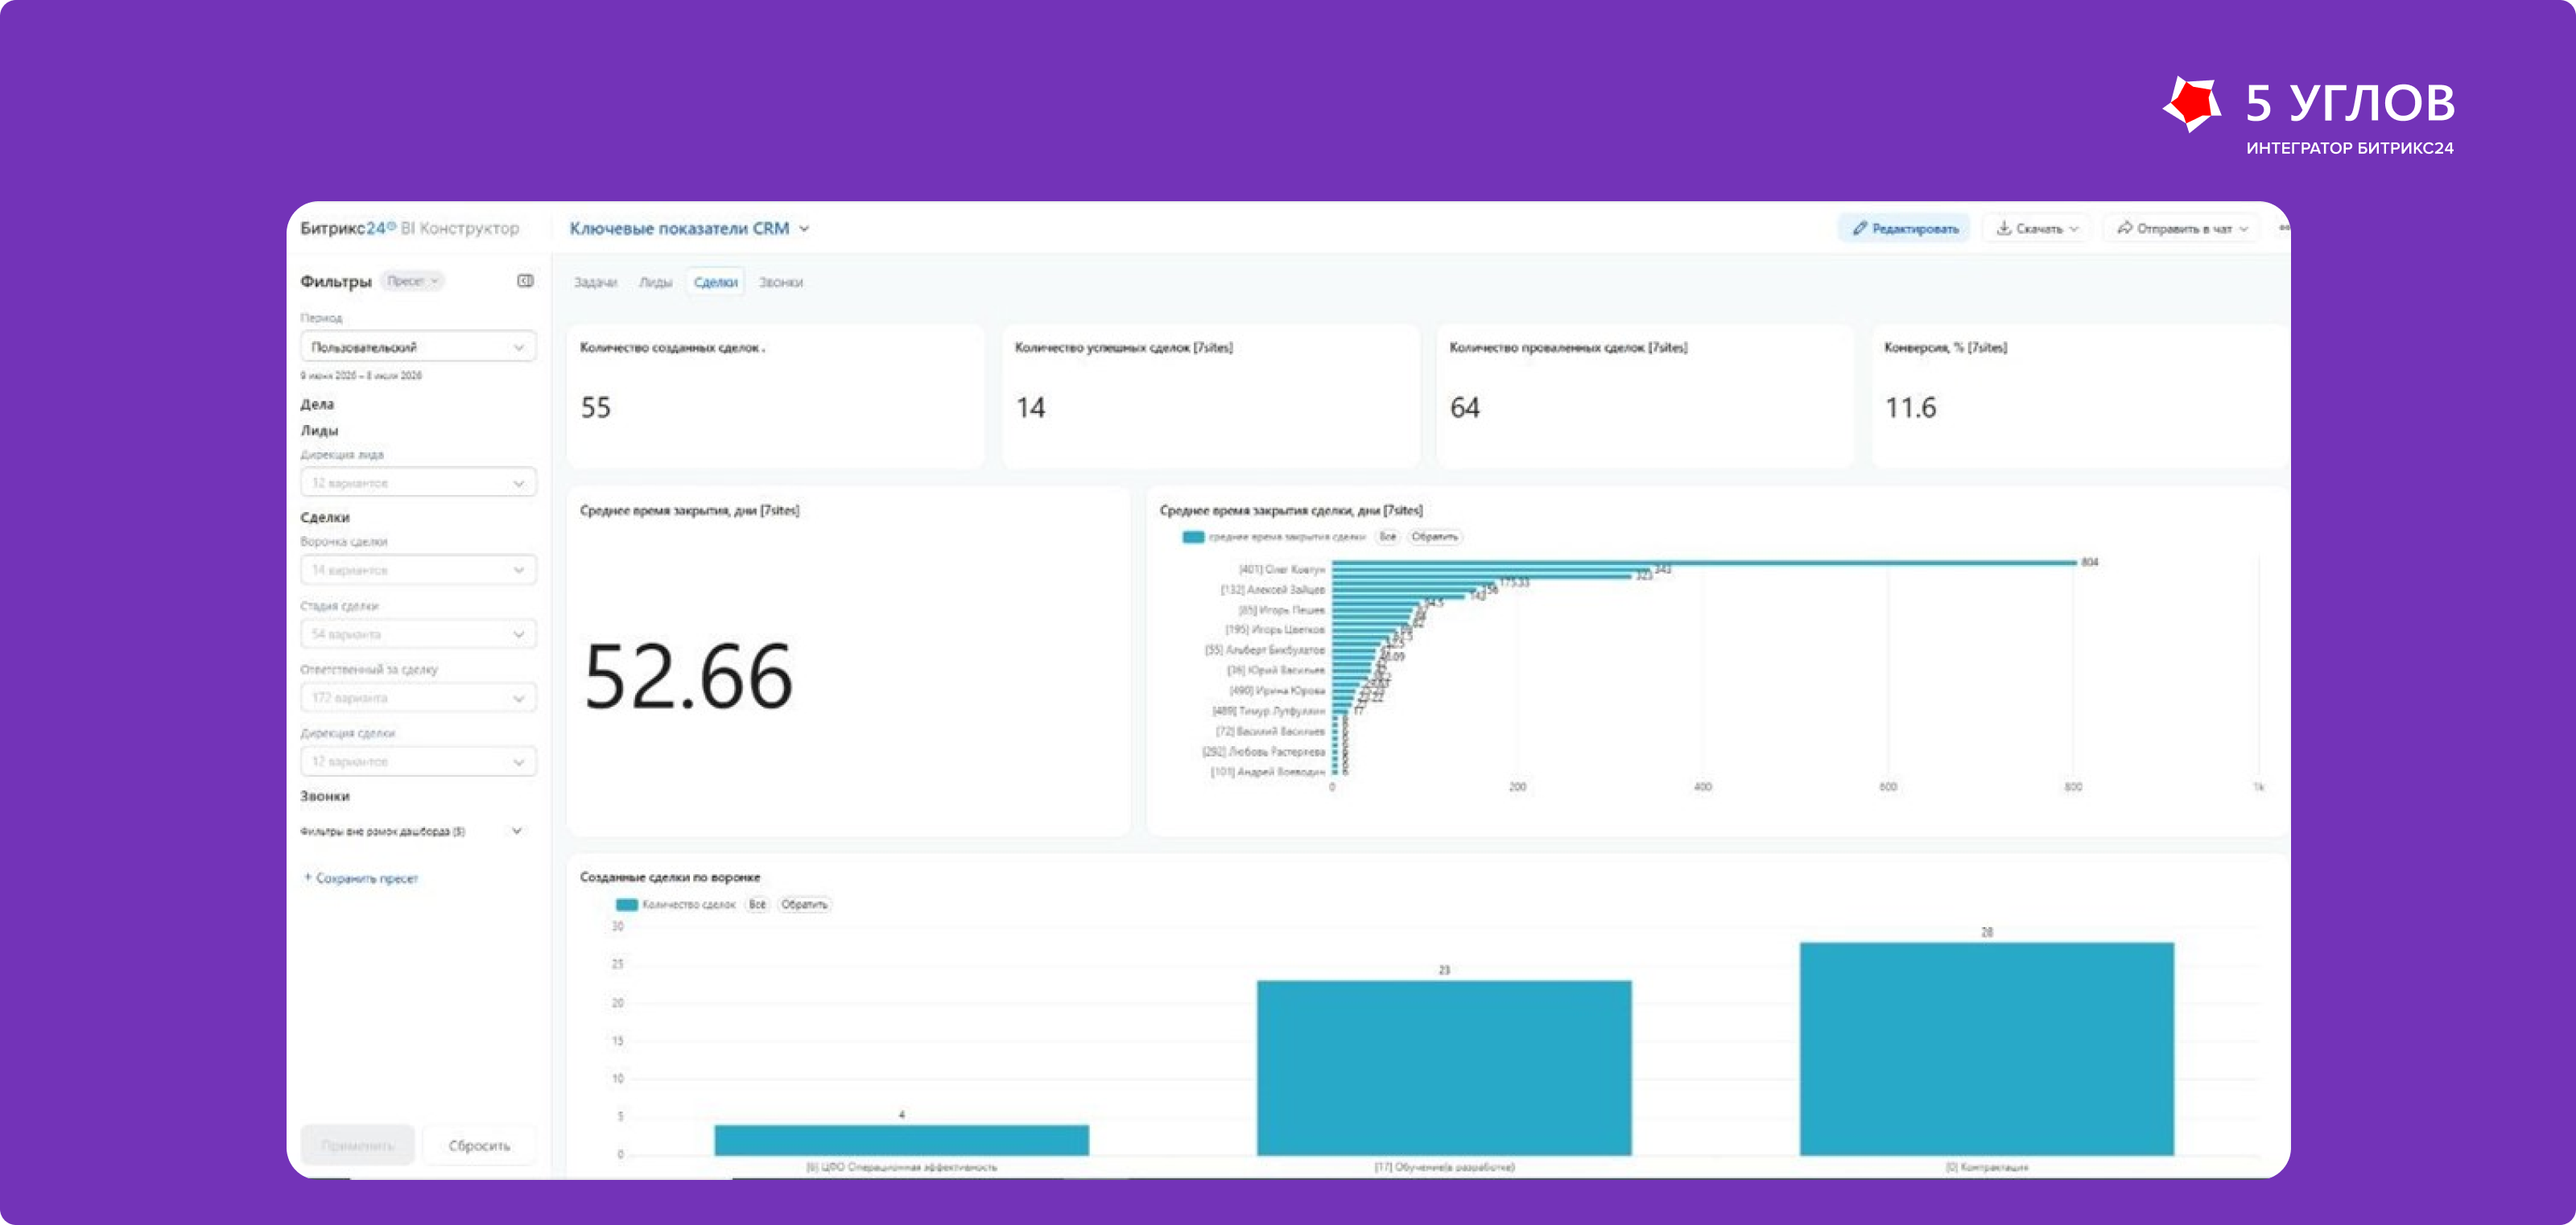2576x1225 pixels.
Task: Select the Сделки tab
Action: [715, 283]
